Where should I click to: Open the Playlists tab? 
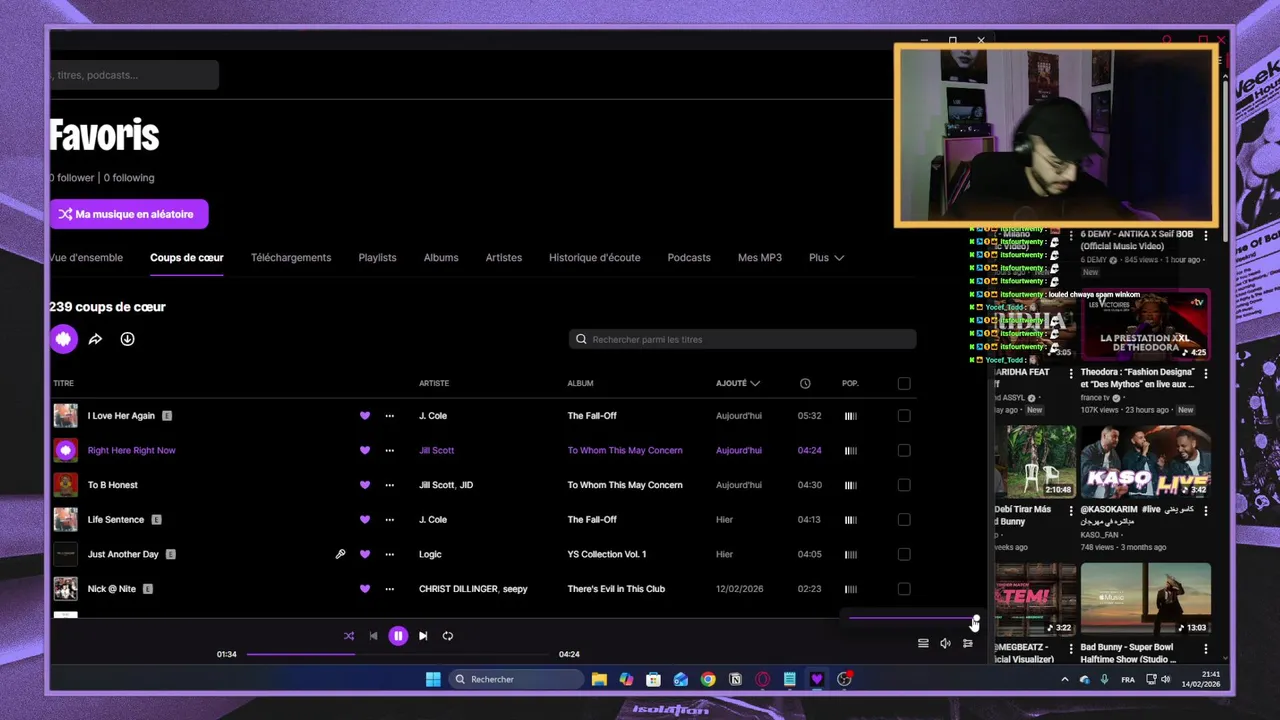377,258
